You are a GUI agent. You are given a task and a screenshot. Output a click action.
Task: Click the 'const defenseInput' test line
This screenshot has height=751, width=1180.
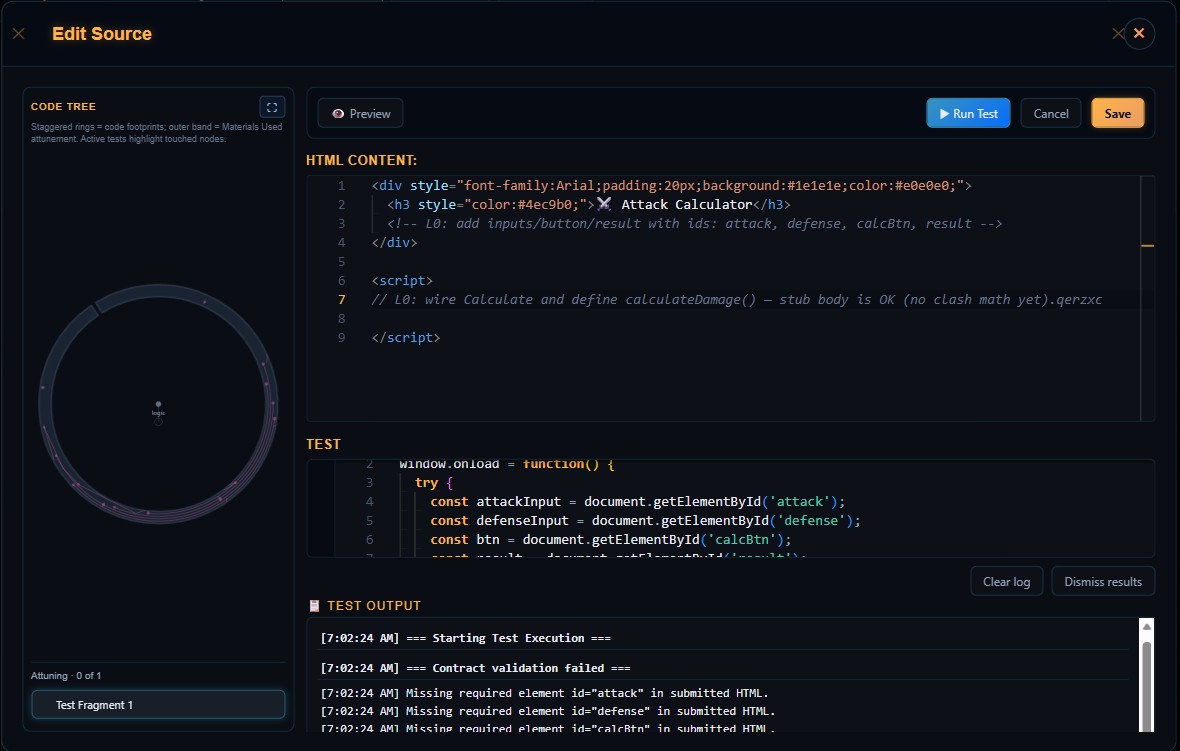pos(645,521)
